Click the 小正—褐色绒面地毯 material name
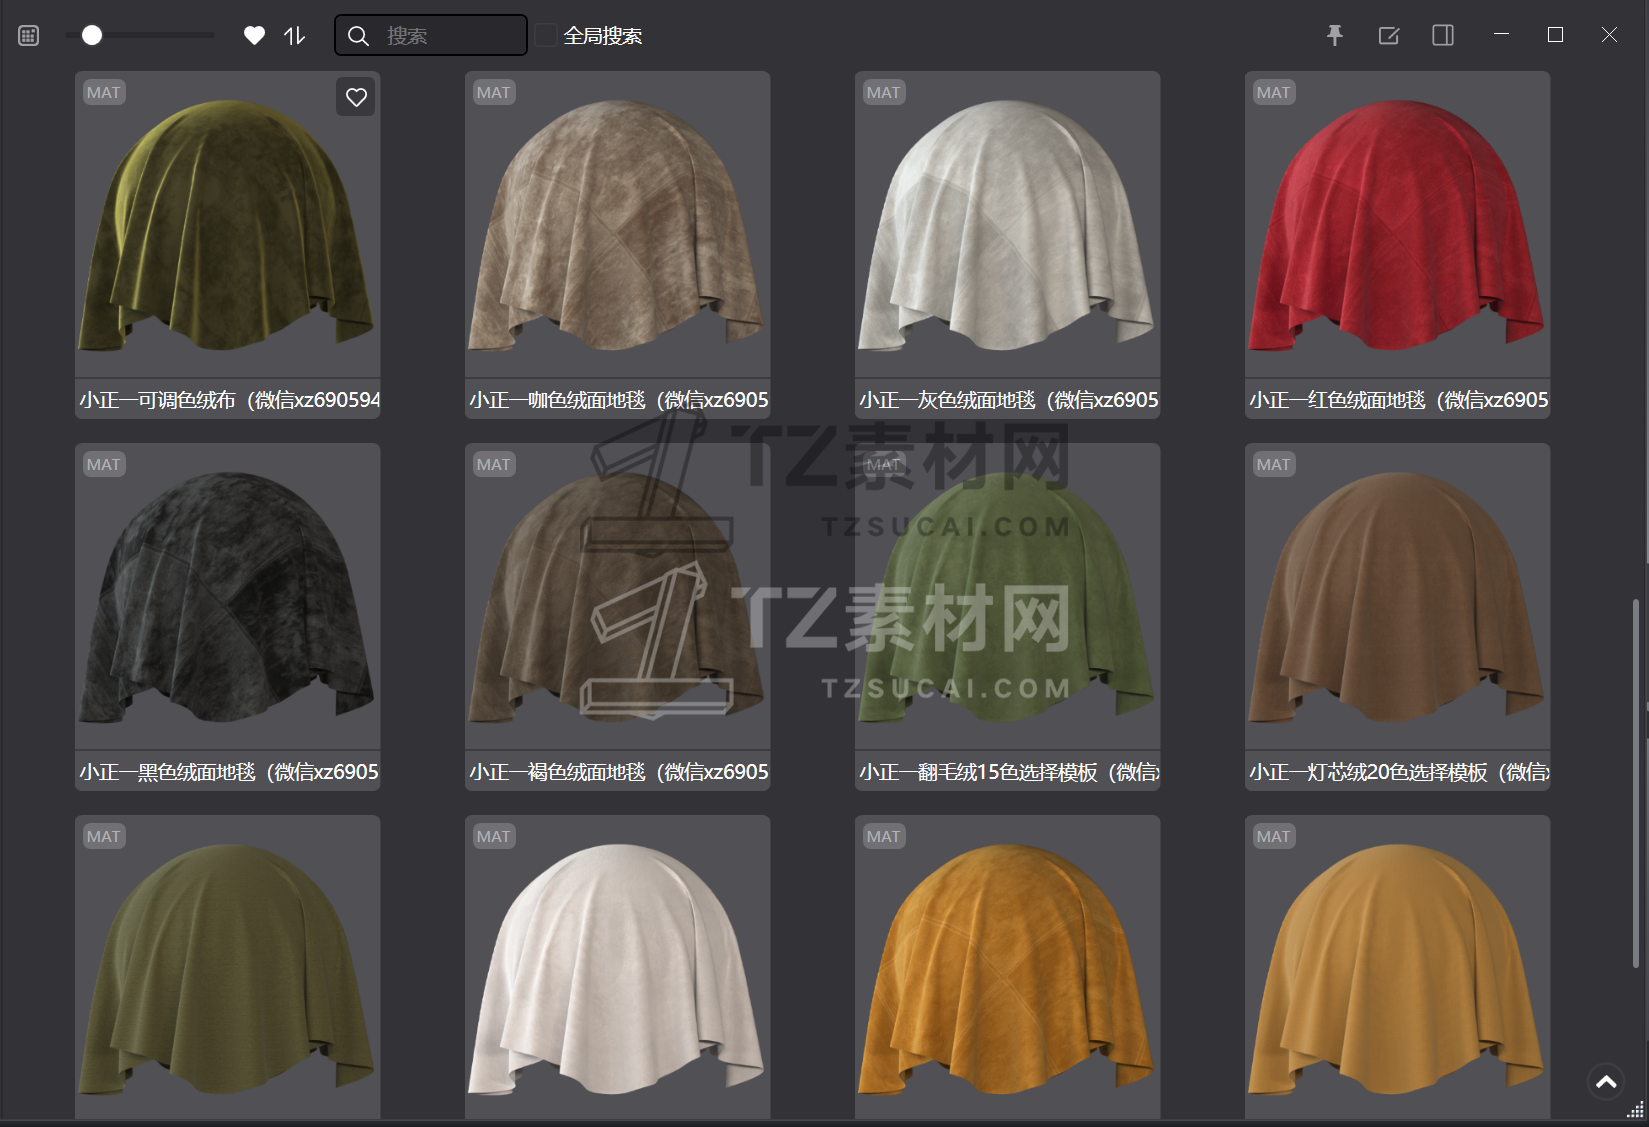This screenshot has height=1127, width=1649. coord(619,772)
